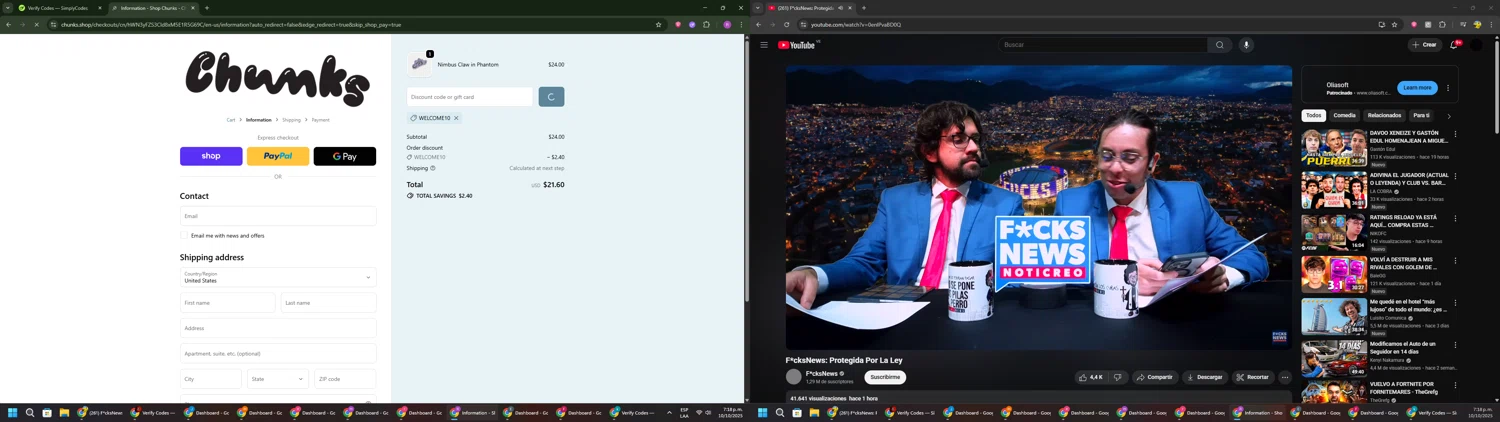Dislike the F*cksNews video
The image size is (1500, 422).
pos(1117,377)
